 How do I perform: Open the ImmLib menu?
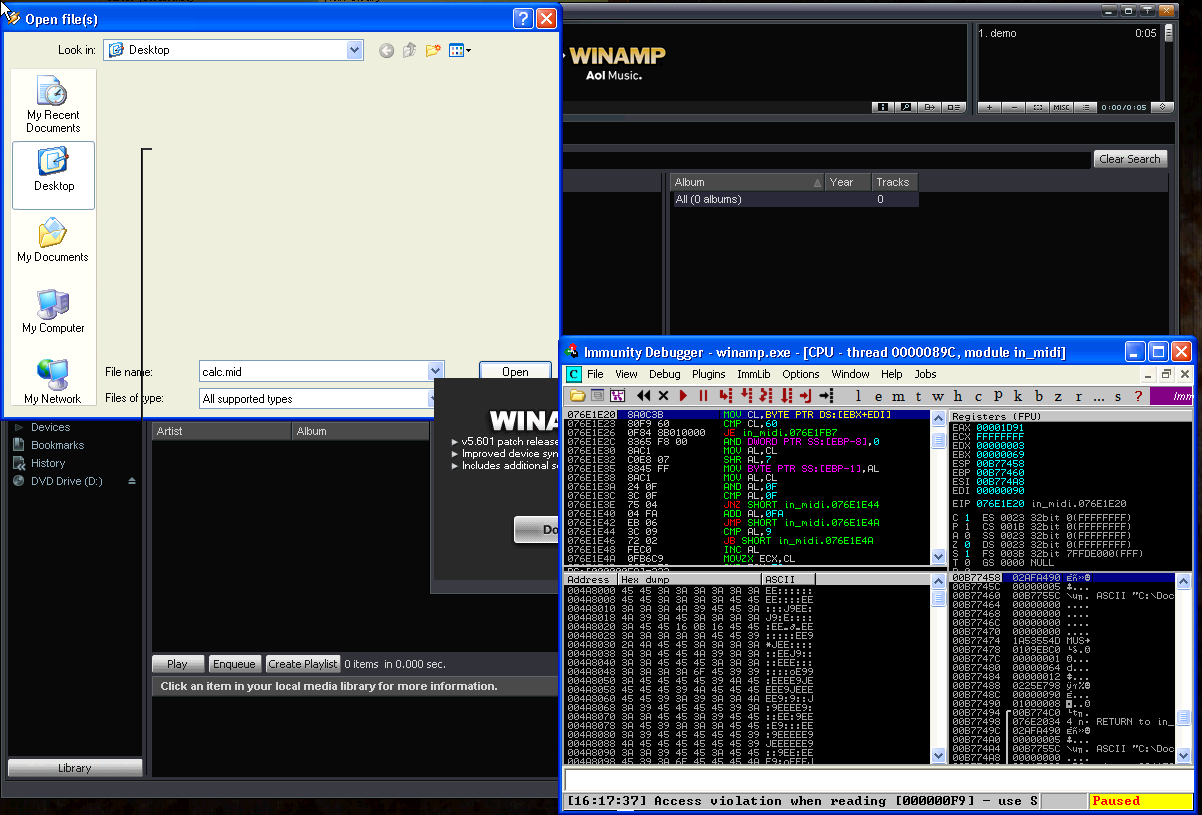click(x=753, y=374)
